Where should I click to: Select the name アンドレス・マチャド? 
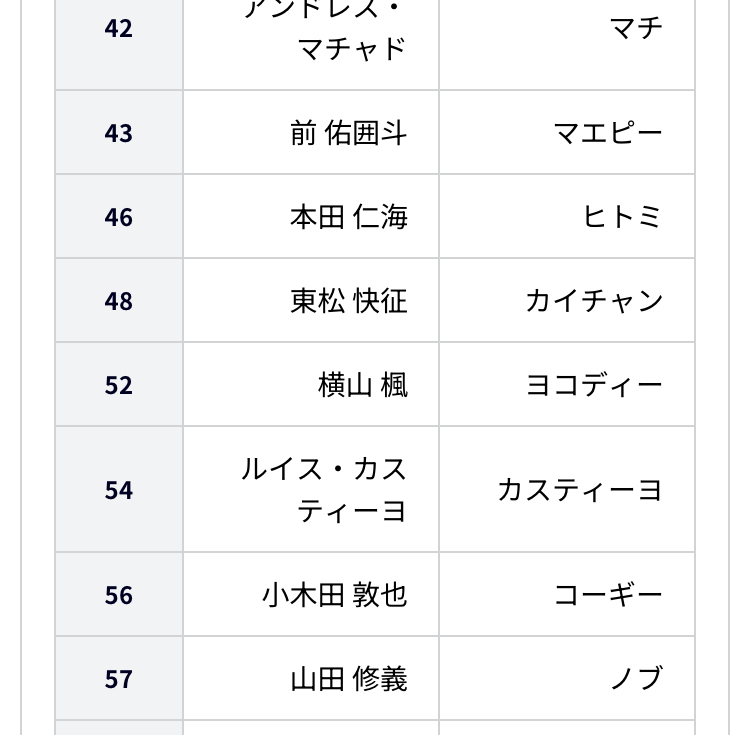[x=326, y=29]
